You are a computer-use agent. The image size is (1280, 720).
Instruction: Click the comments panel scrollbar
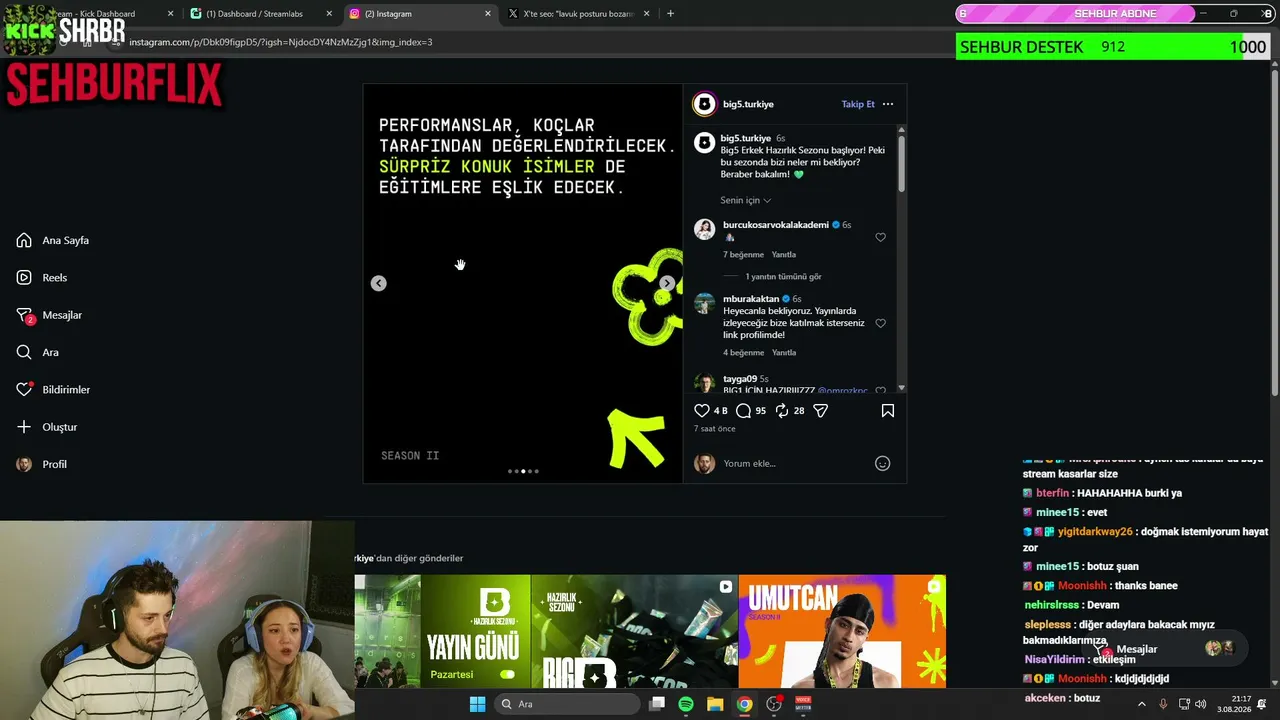pos(901,164)
